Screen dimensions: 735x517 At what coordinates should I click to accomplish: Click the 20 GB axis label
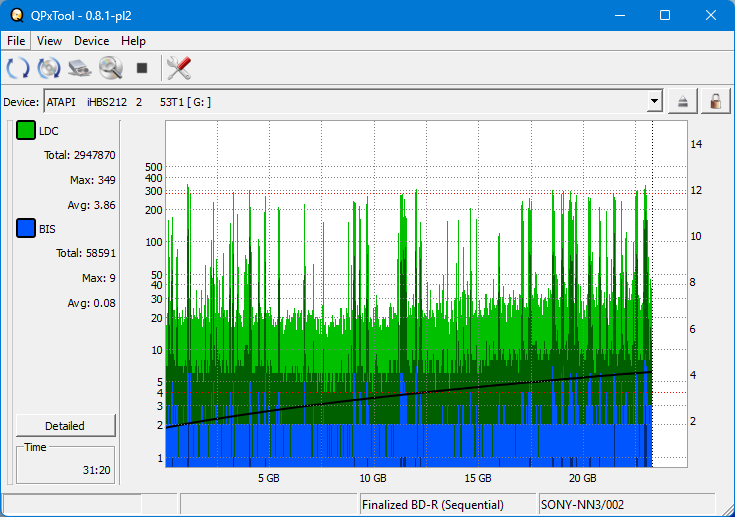[x=583, y=478]
